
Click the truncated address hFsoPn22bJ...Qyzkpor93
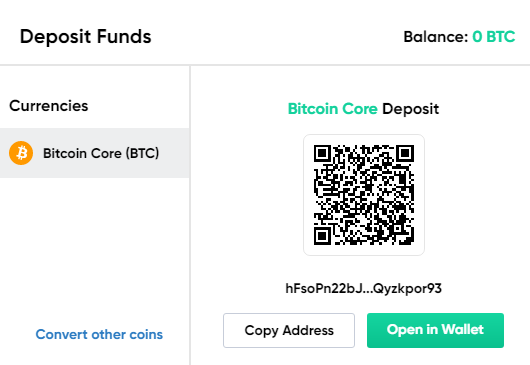(364, 288)
